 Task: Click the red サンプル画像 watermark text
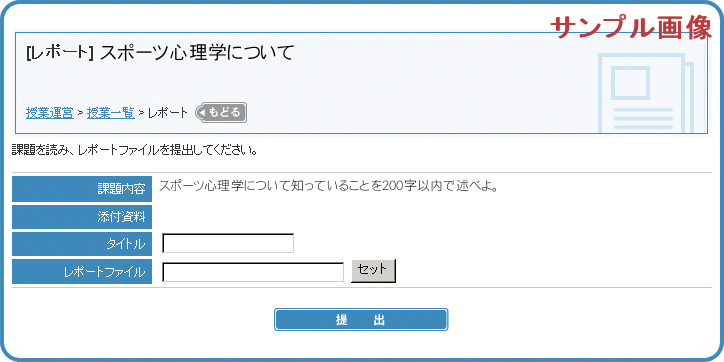click(x=631, y=28)
